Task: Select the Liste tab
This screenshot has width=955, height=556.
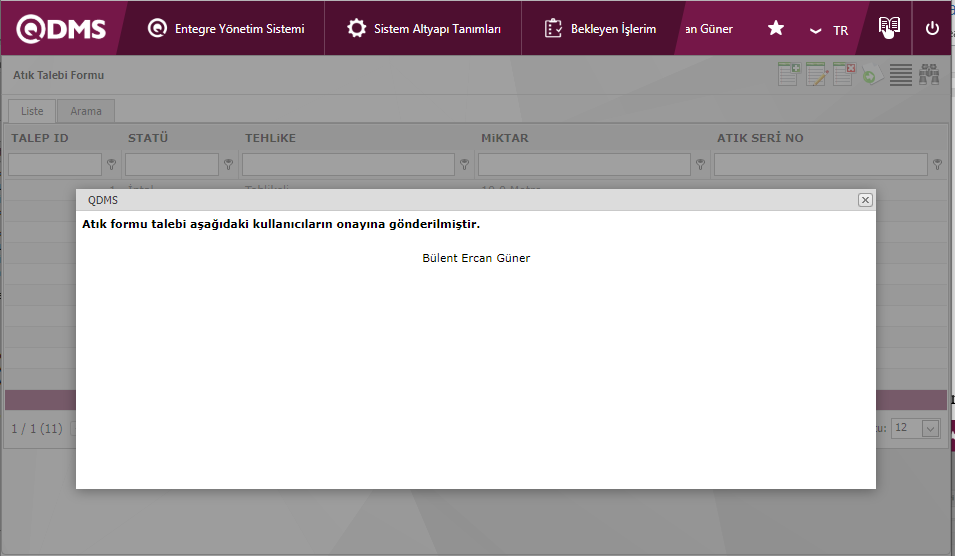Action: tap(32, 111)
